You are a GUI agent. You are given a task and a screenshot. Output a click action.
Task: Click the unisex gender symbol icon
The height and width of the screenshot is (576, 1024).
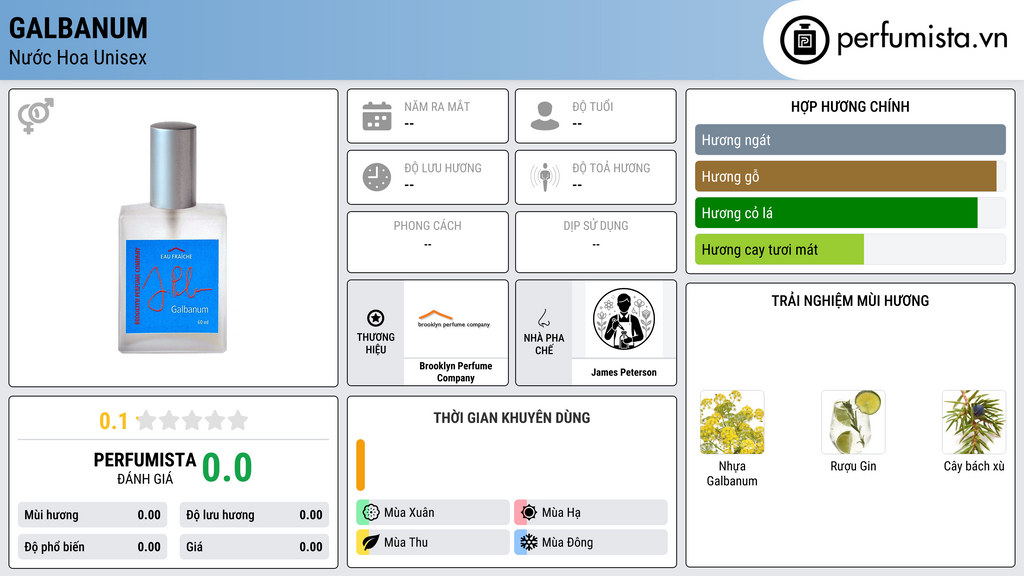(x=36, y=116)
